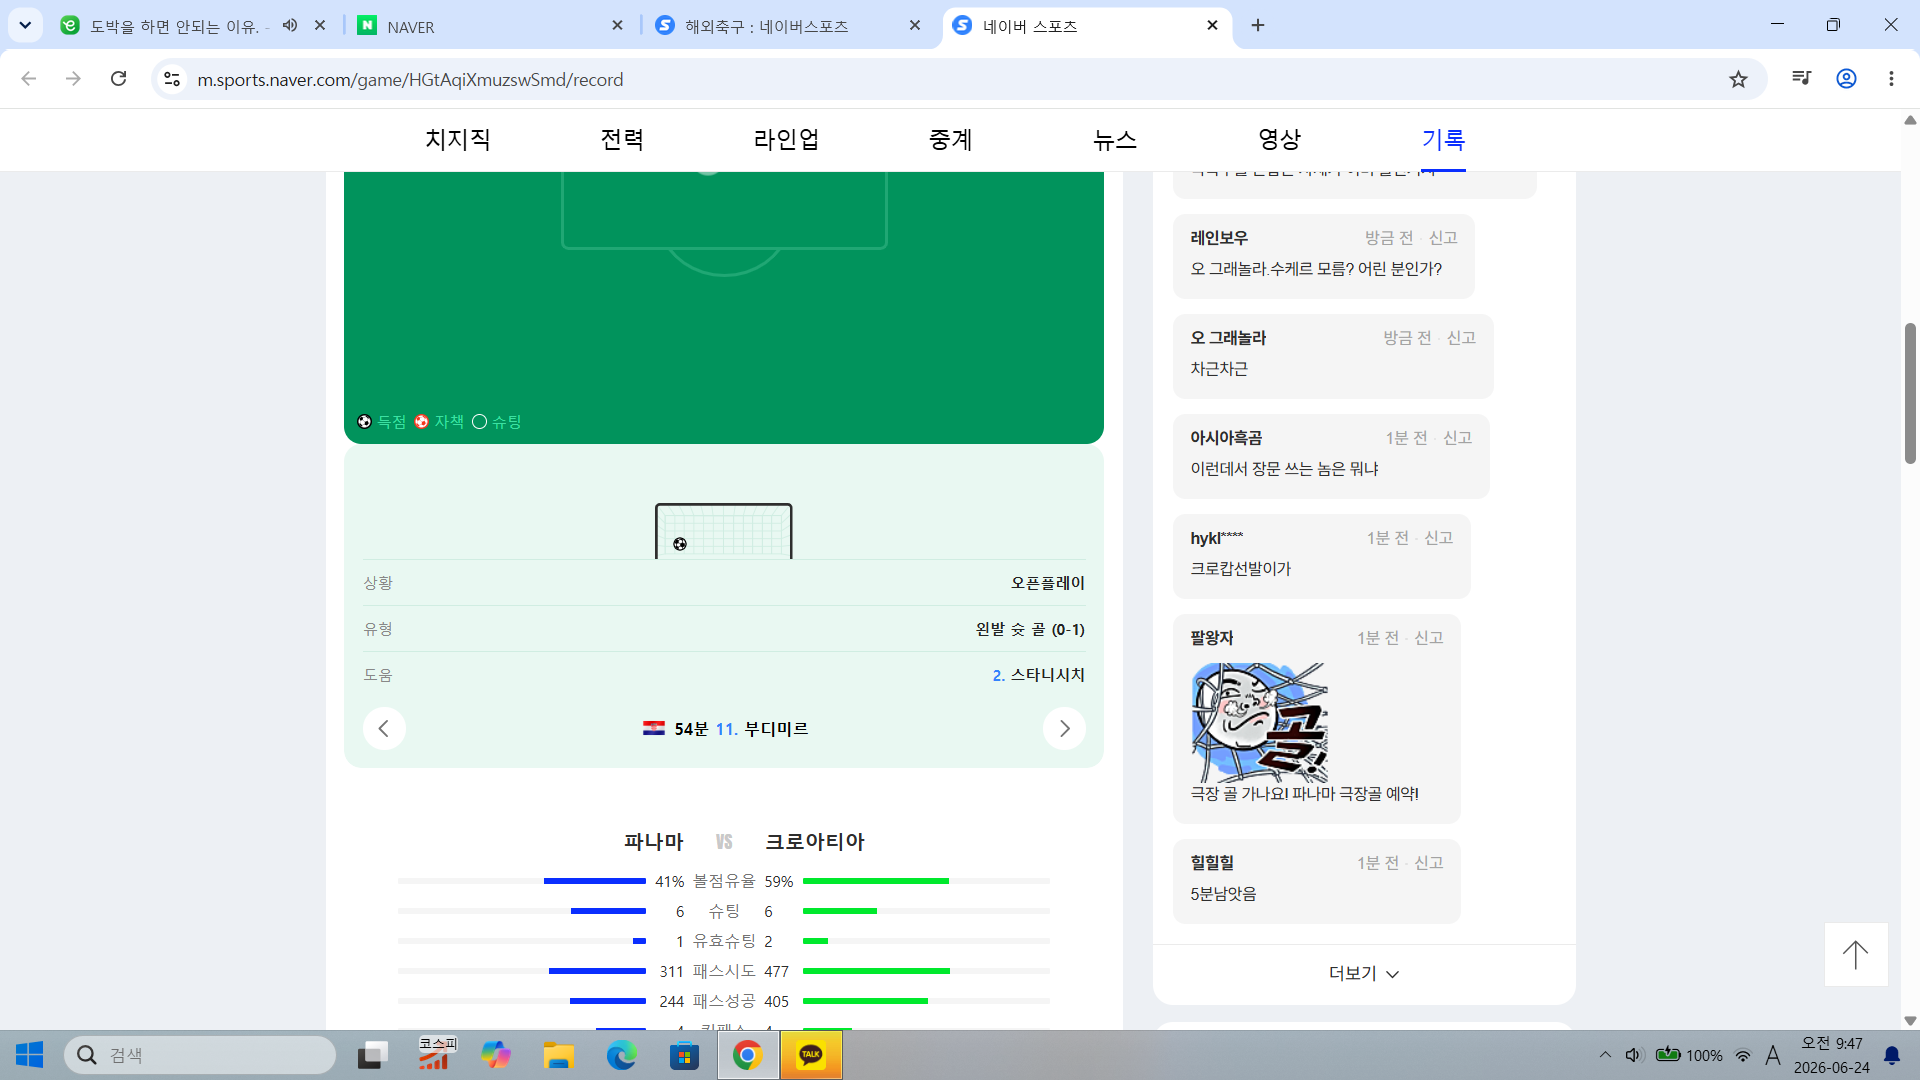
Task: Click the ball marker in the goal diagram
Action: coord(680,544)
